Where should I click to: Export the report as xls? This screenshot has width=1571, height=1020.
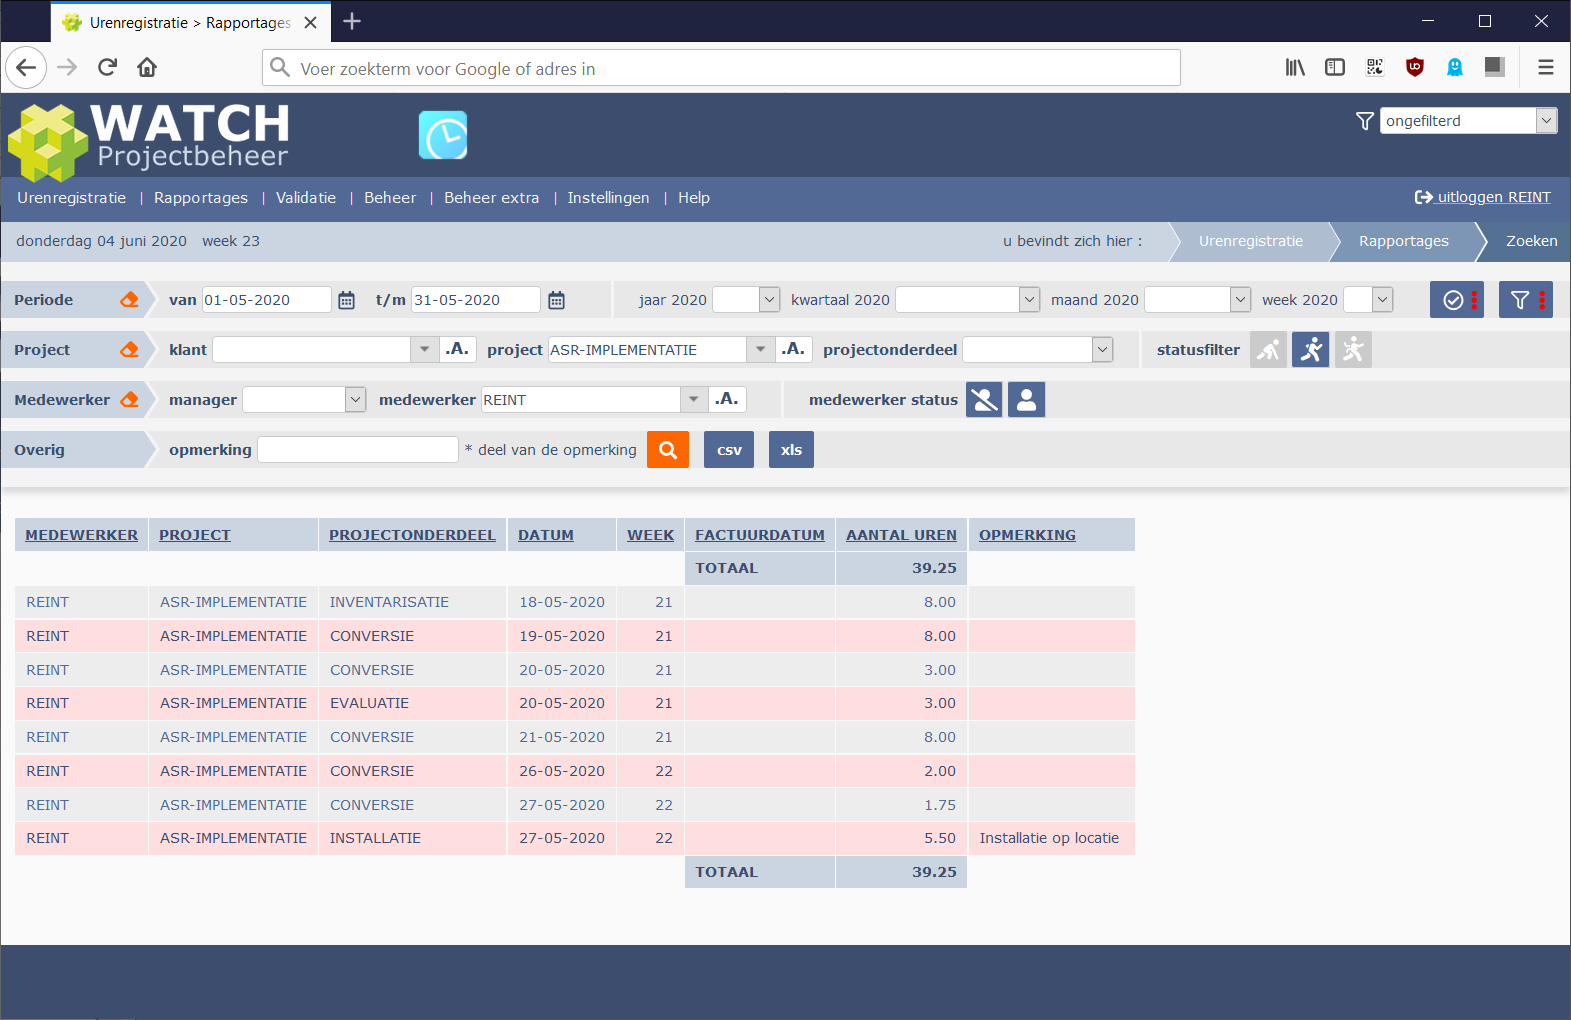coord(791,450)
